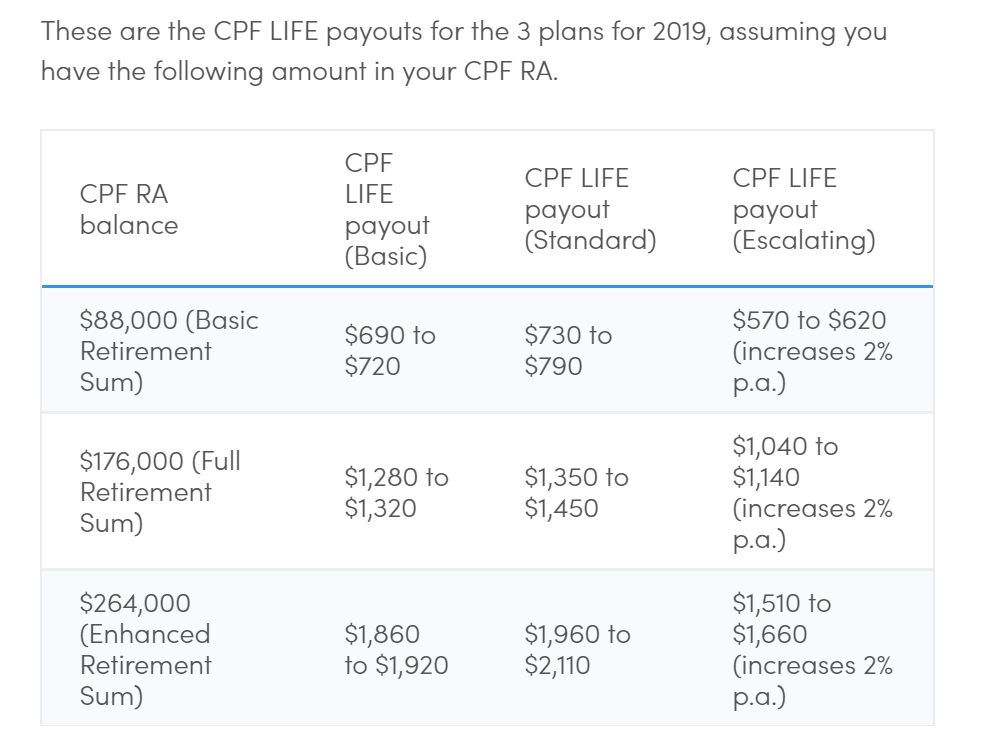
Task: Click the "CPF RA balance" column header
Action: 129,209
